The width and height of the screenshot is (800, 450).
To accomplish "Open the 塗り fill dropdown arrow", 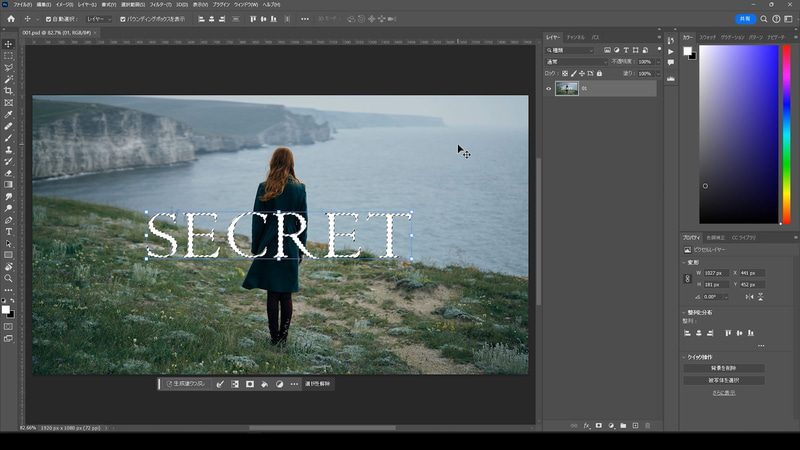I will [658, 73].
